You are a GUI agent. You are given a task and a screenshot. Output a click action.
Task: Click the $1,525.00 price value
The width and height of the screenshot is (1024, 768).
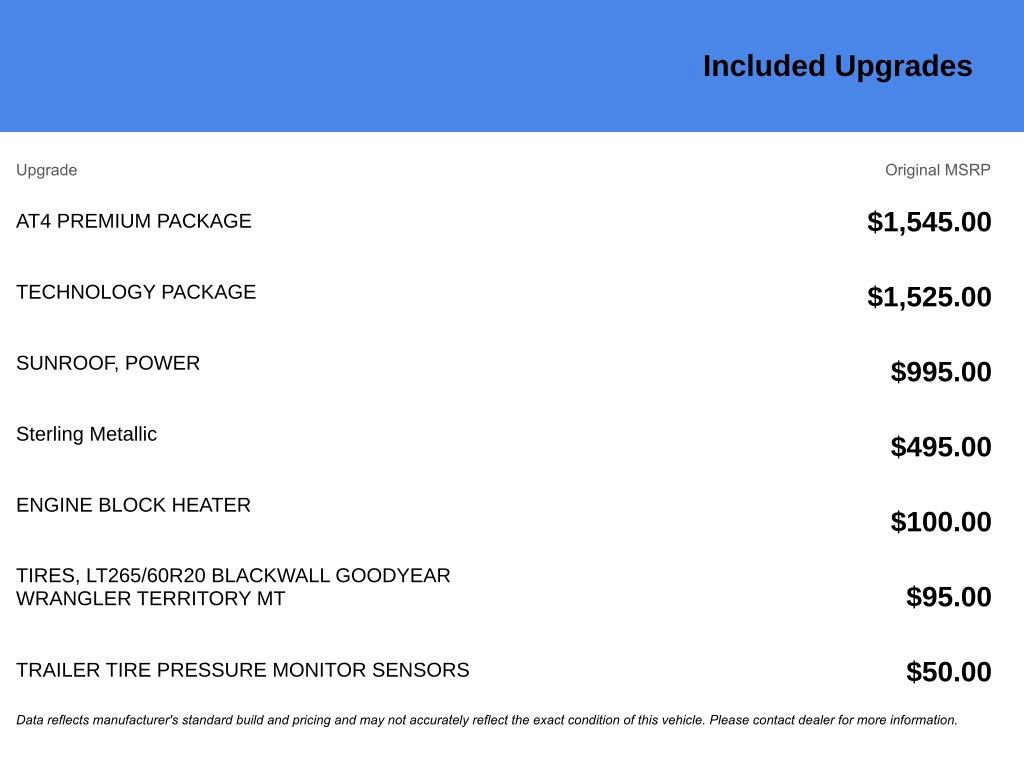[929, 297]
